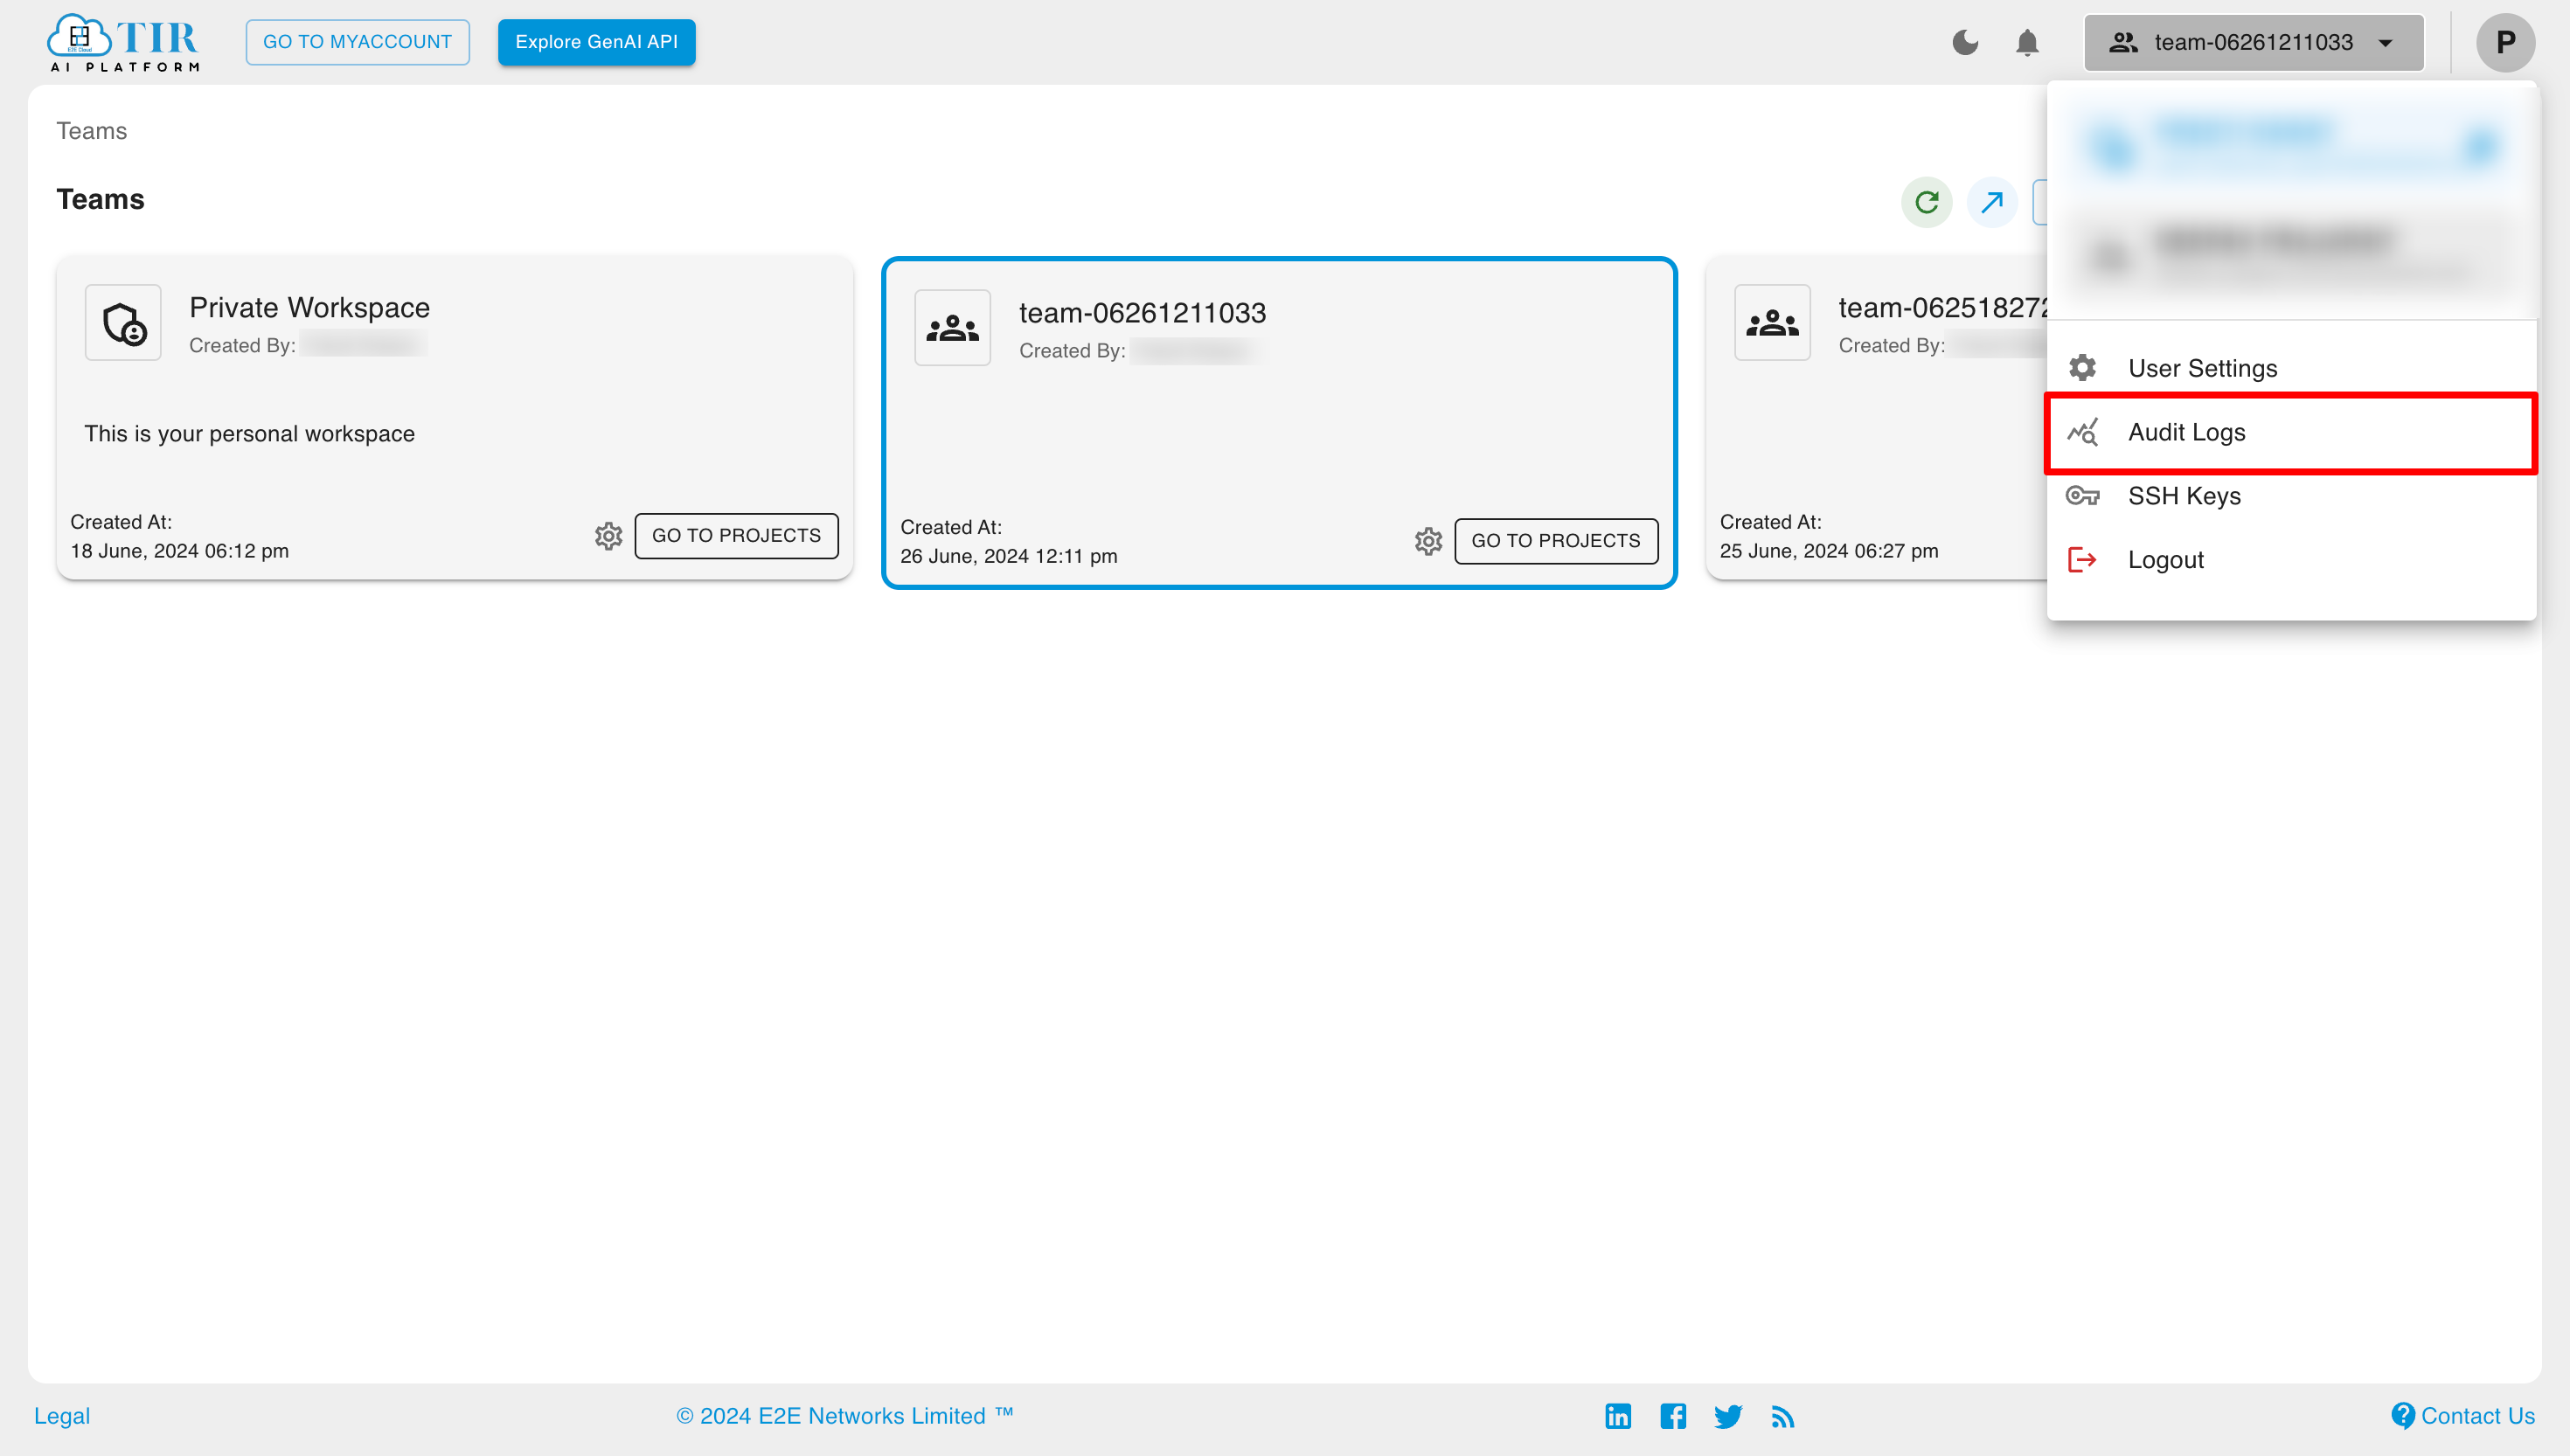Click the Teams breadcrumb
Image resolution: width=2570 pixels, height=1456 pixels.
[x=91, y=131]
